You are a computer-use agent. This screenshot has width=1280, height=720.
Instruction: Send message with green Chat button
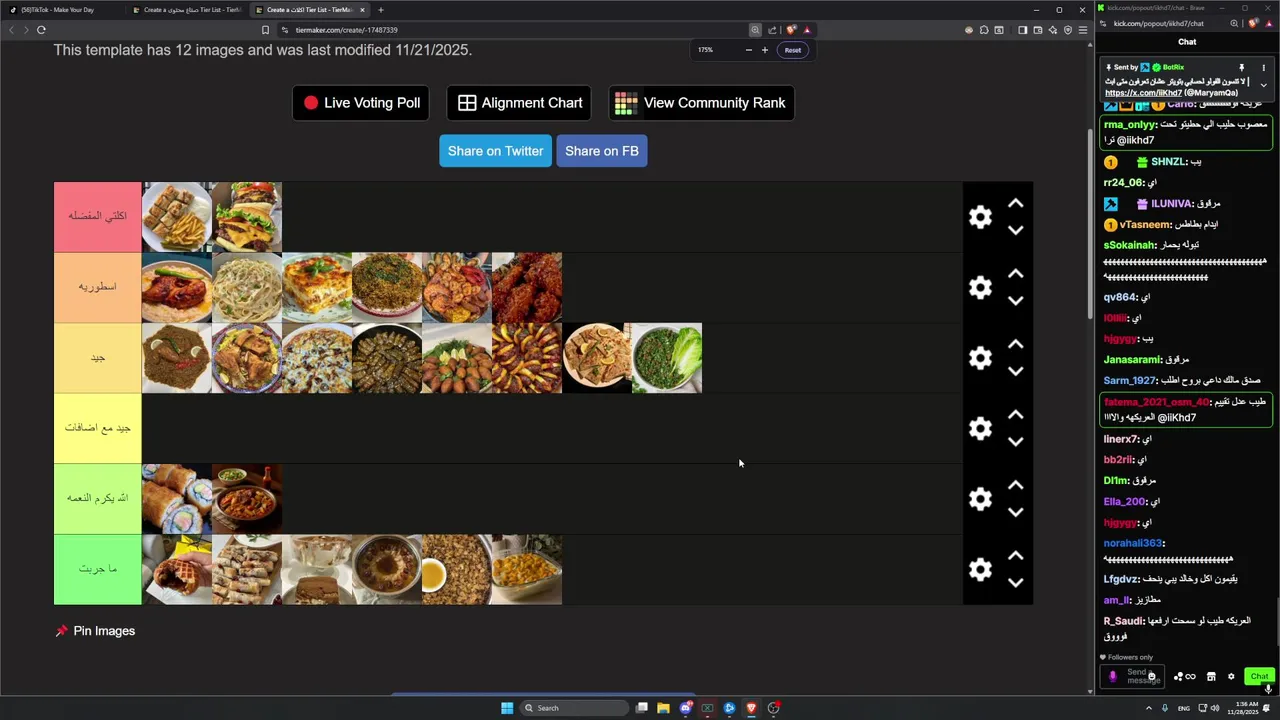pos(1259,677)
